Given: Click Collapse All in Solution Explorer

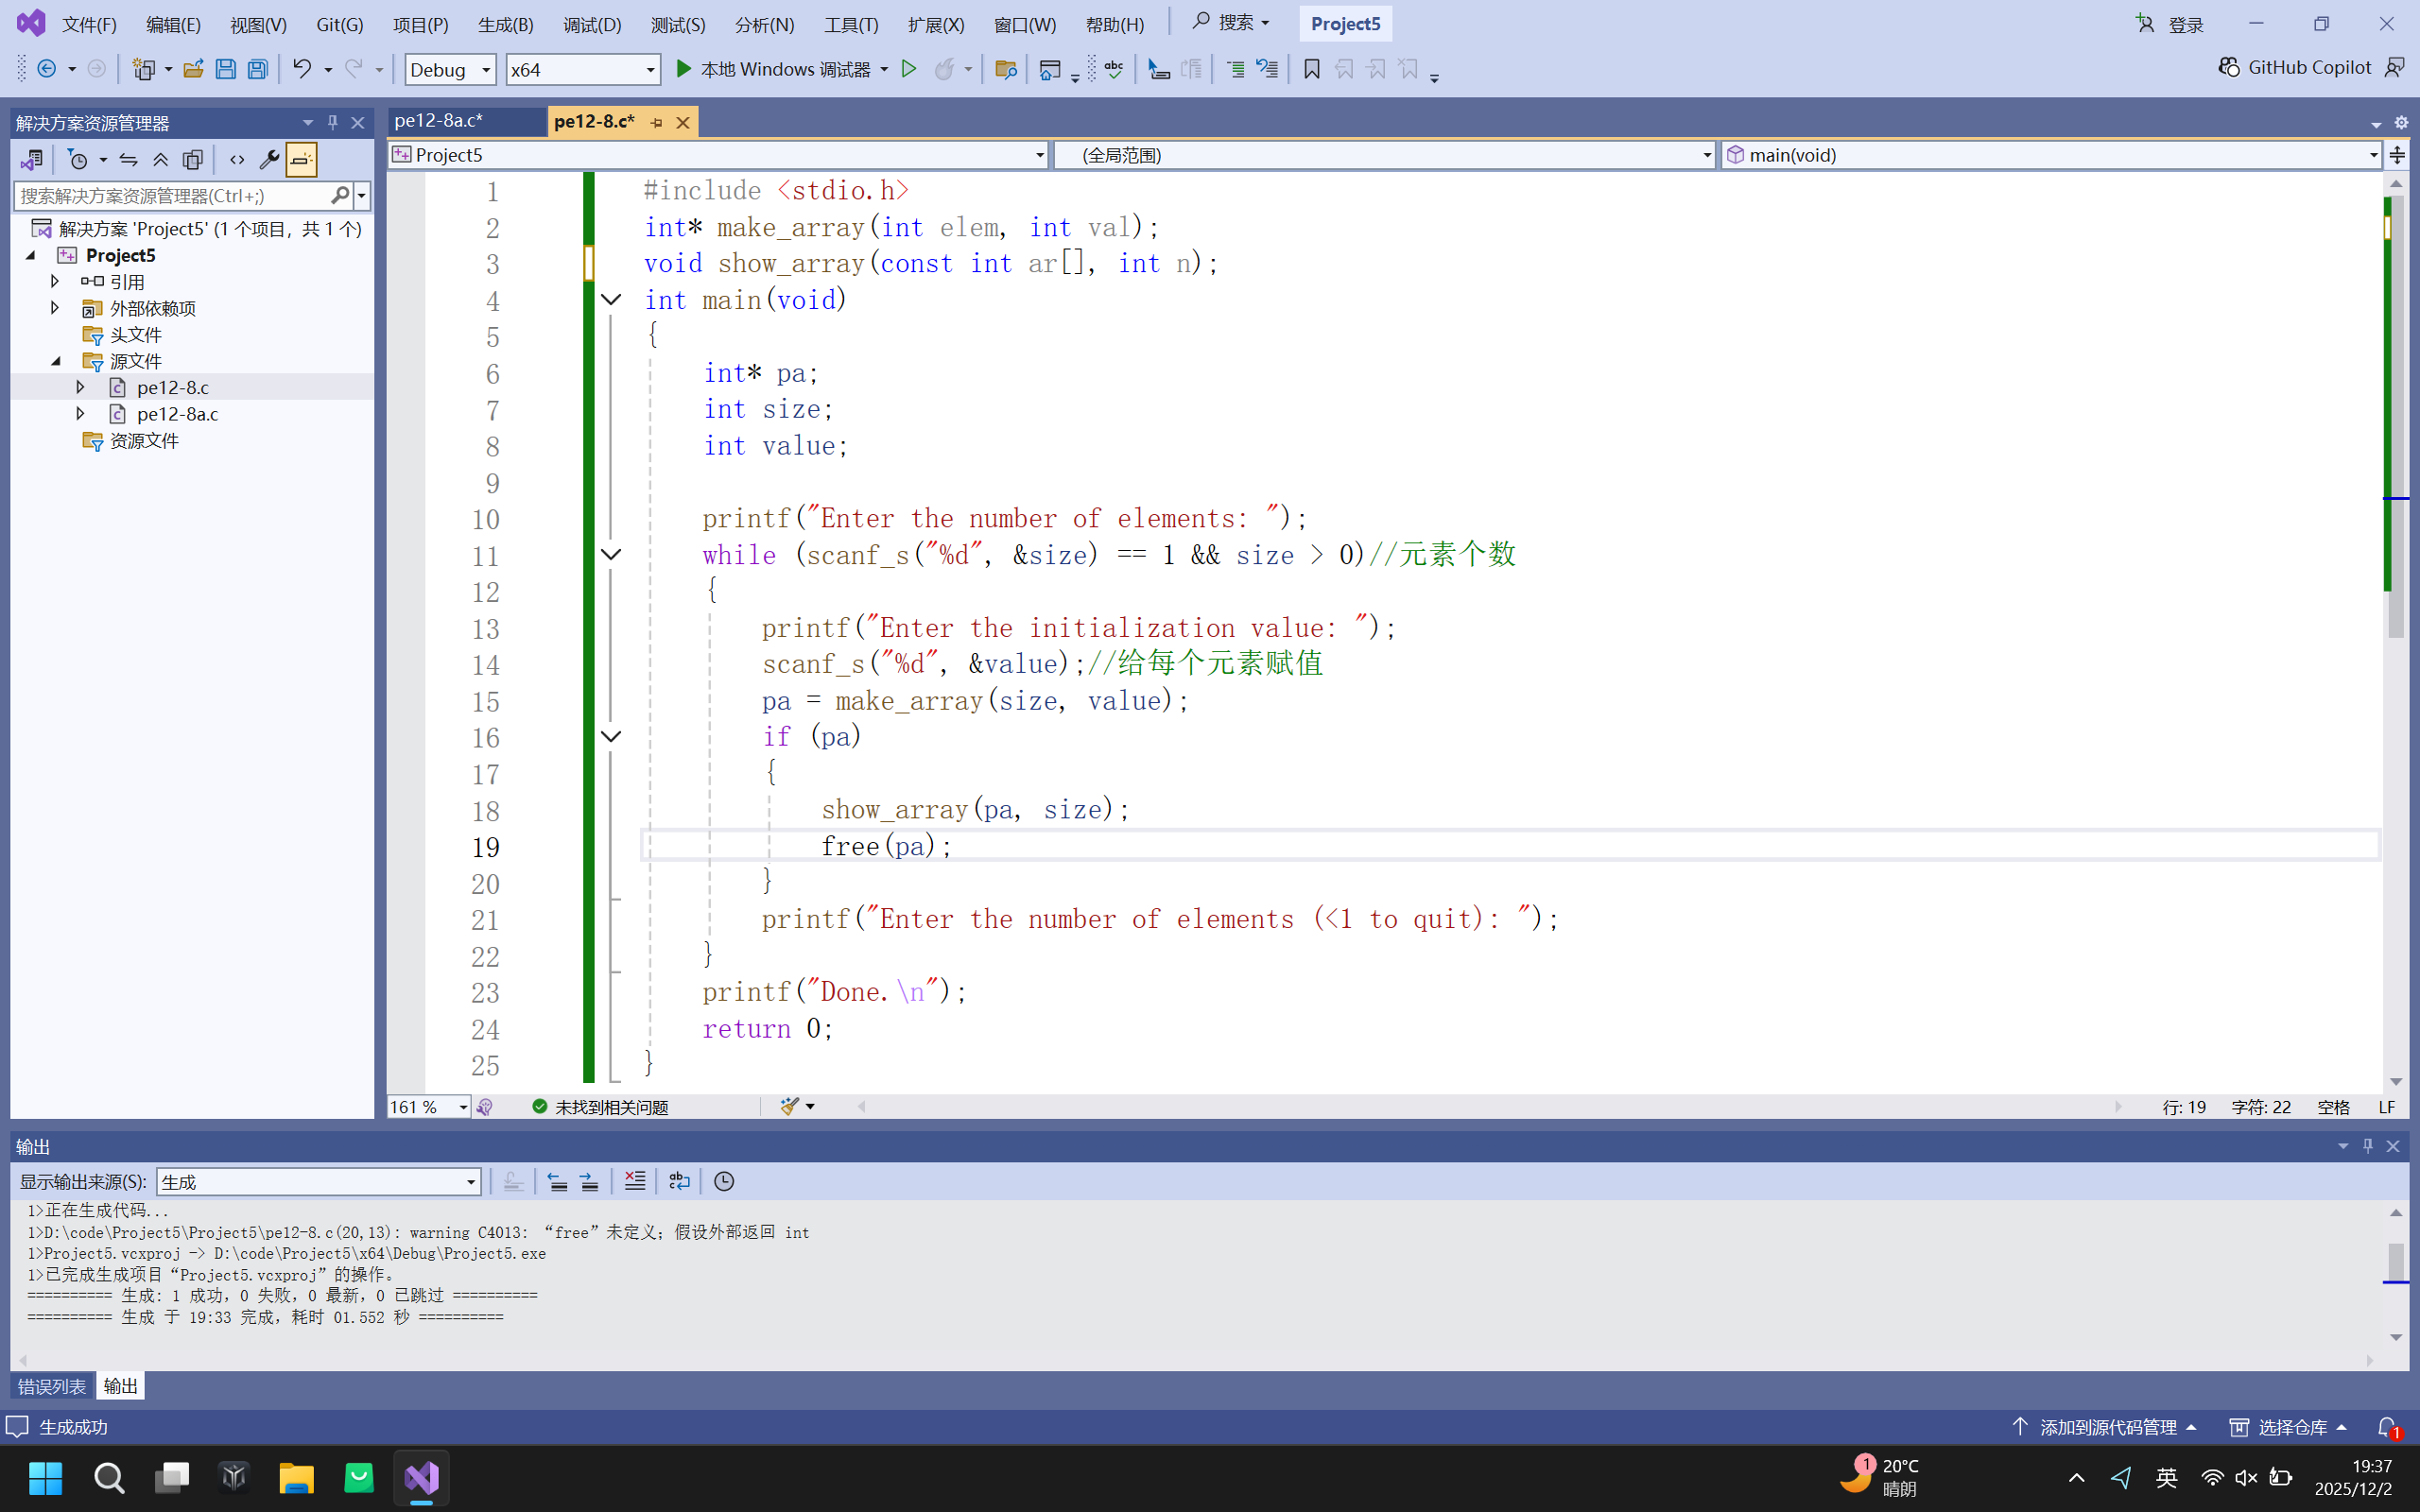Looking at the screenshot, I should [160, 160].
